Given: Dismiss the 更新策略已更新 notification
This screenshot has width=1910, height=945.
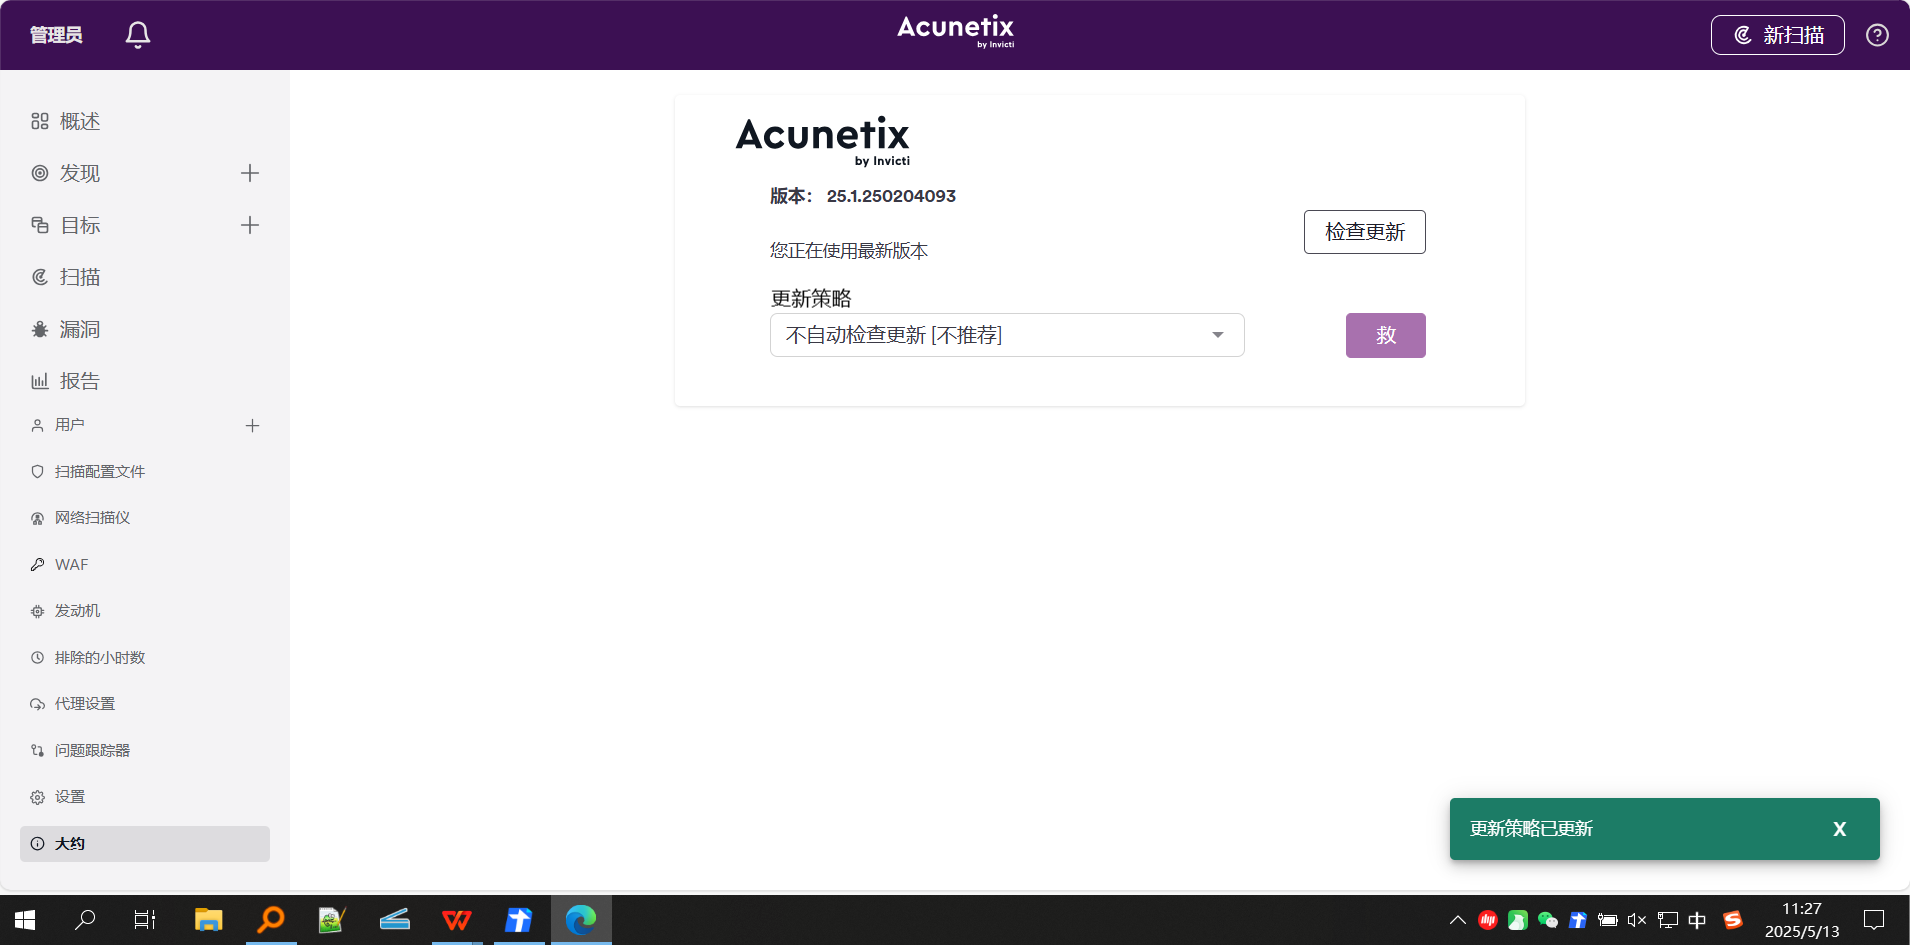Looking at the screenshot, I should 1839,829.
